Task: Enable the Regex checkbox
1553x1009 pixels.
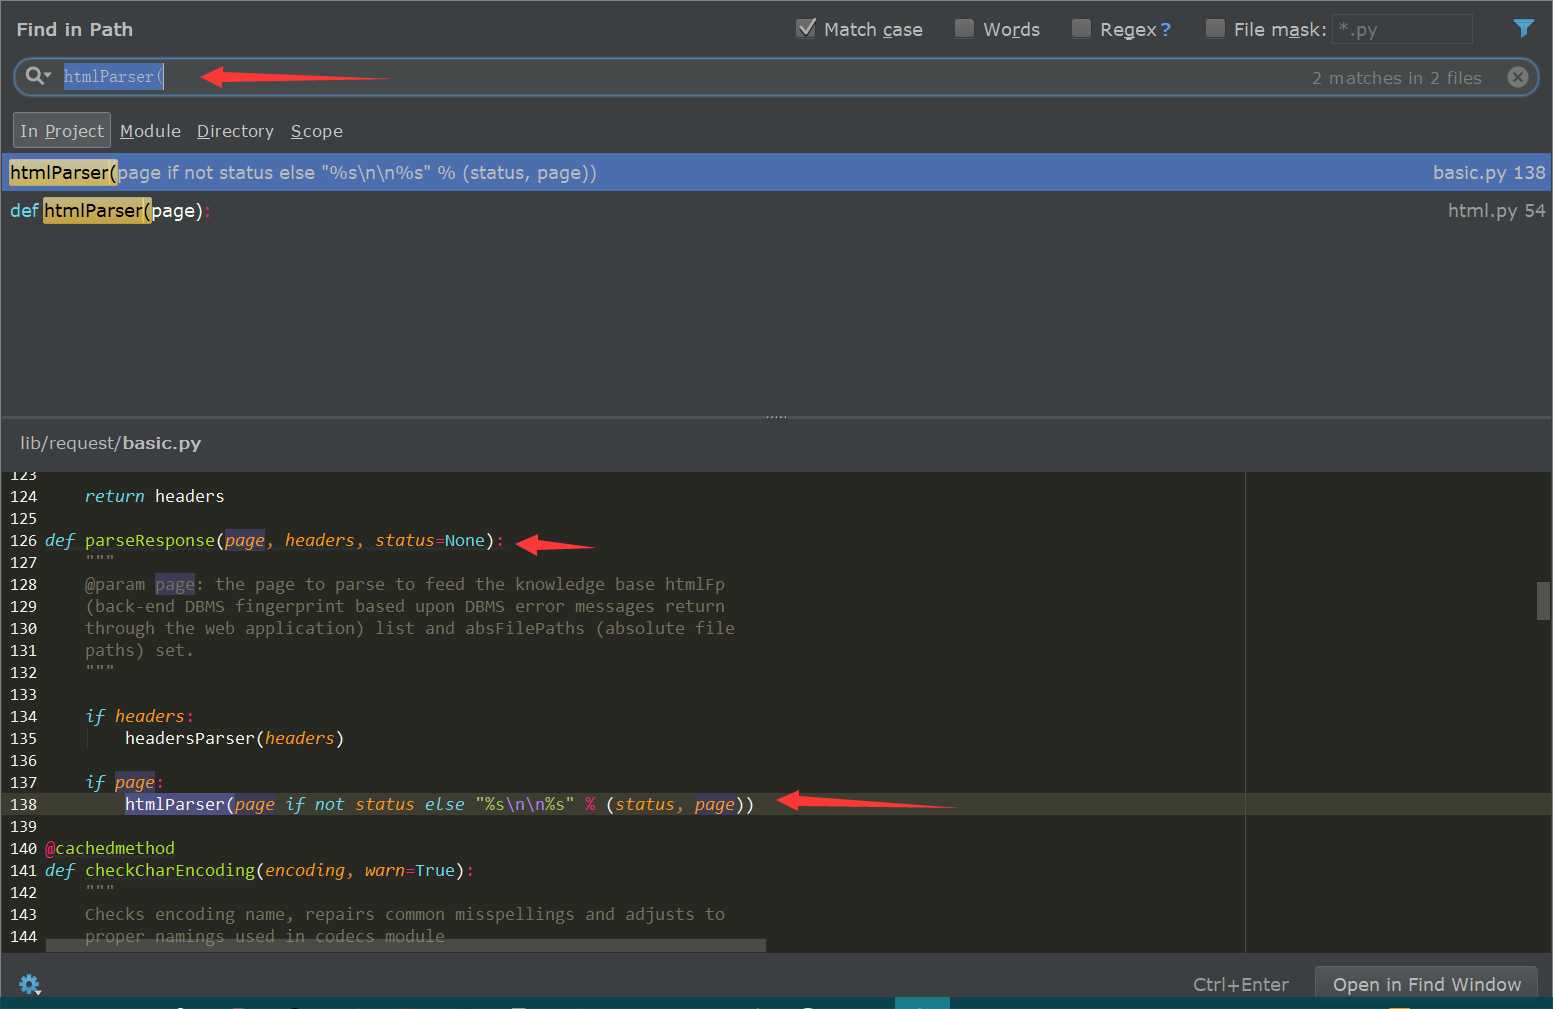Action: 1081,28
